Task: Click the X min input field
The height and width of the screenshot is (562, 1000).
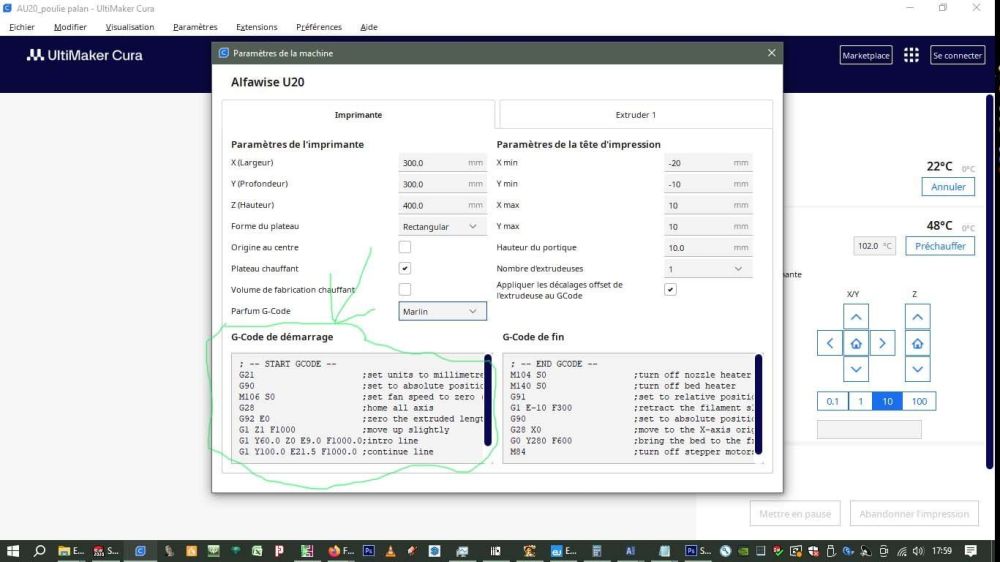Action: click(x=707, y=163)
